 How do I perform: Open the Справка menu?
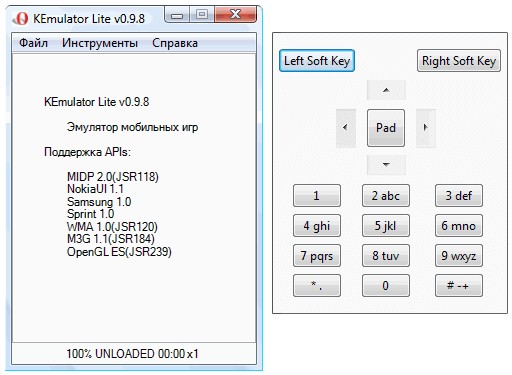(175, 43)
